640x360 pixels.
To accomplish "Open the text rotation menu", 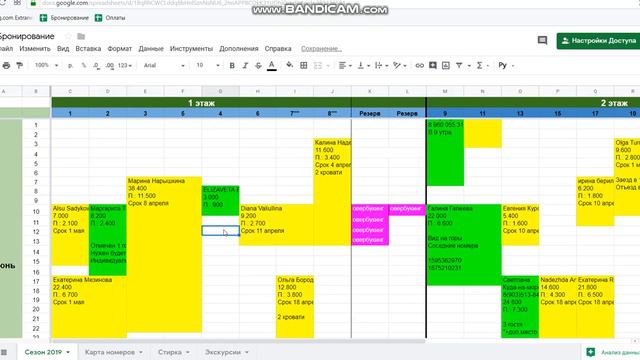I will click(399, 65).
